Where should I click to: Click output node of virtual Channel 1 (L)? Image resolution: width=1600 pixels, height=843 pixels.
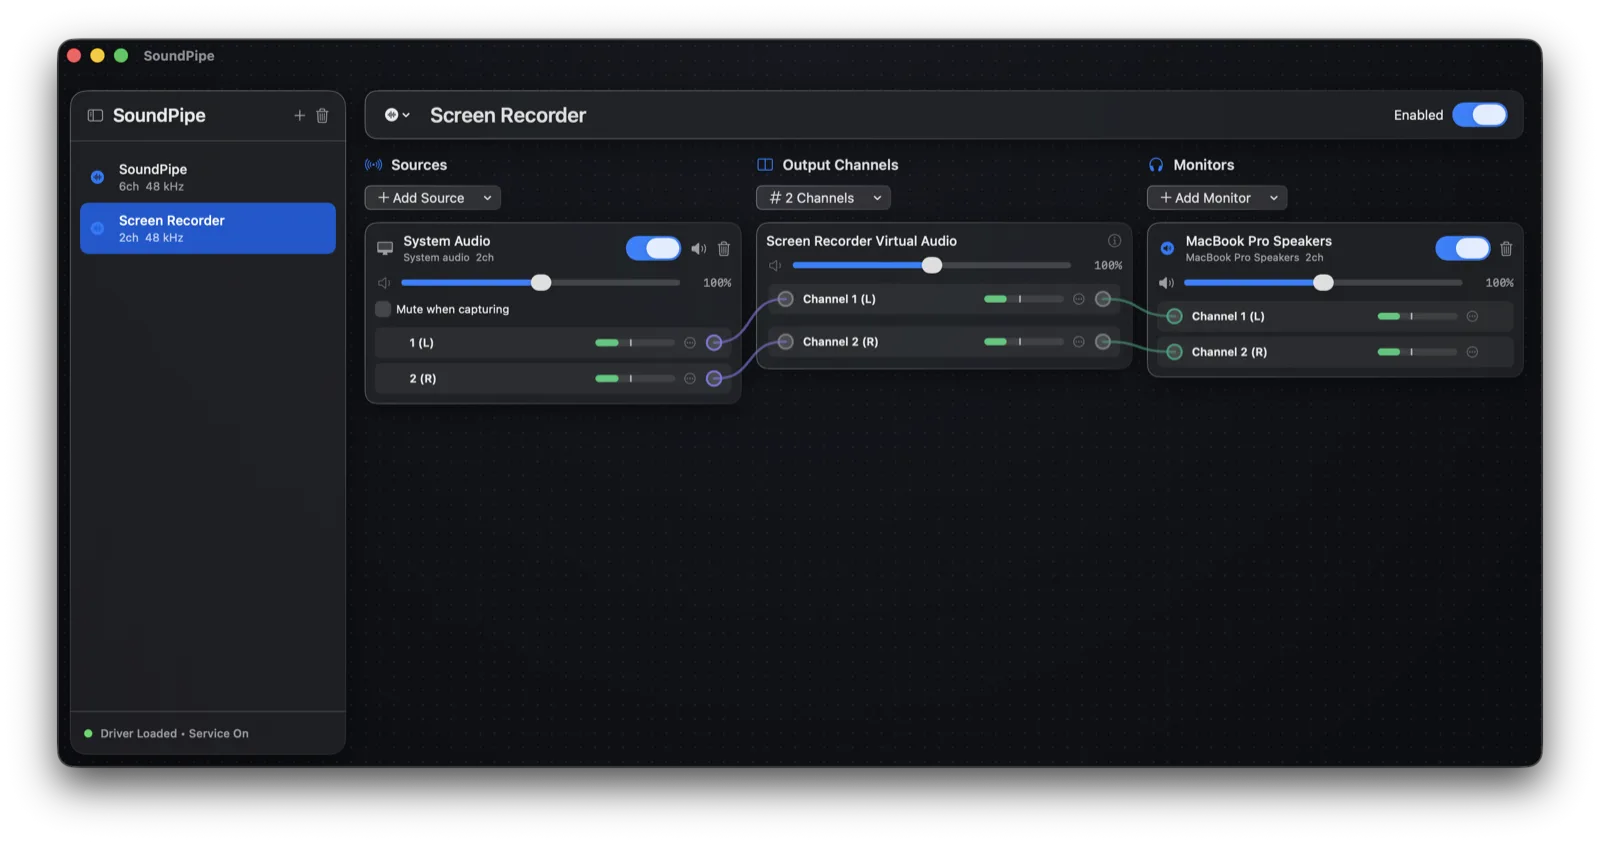point(1103,299)
